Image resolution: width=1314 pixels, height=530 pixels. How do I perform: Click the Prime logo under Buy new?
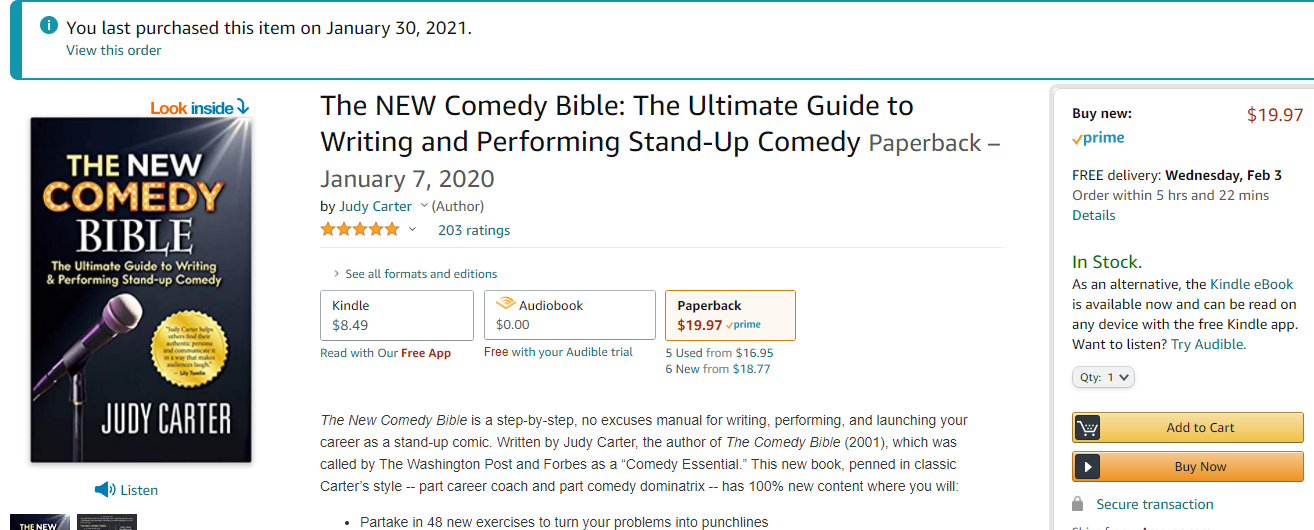coord(1098,138)
